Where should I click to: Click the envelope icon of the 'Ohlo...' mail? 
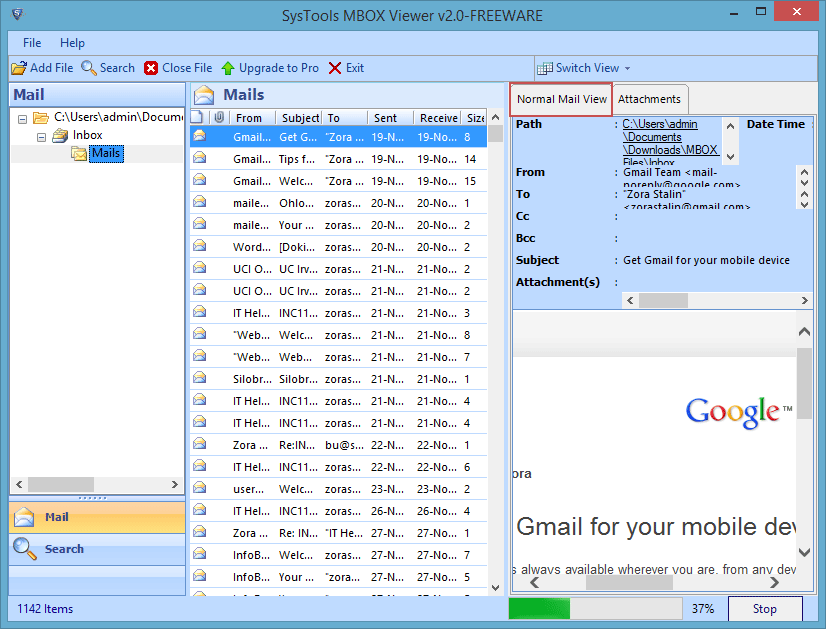pos(200,202)
